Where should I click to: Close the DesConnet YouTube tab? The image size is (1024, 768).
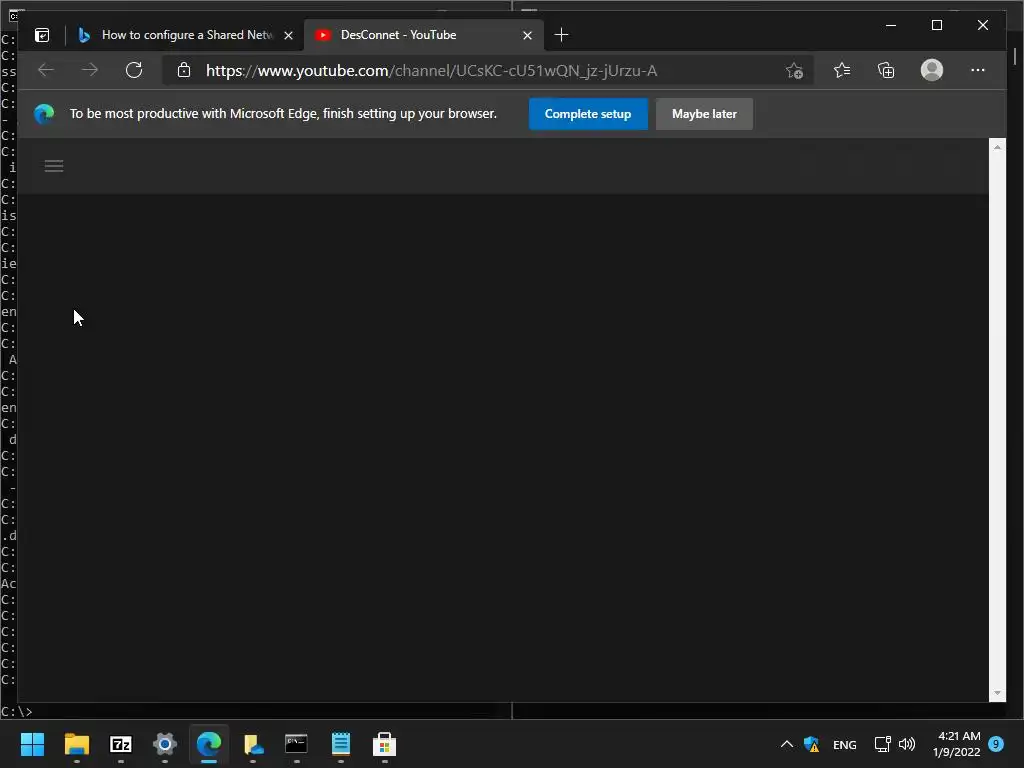pyautogui.click(x=527, y=35)
